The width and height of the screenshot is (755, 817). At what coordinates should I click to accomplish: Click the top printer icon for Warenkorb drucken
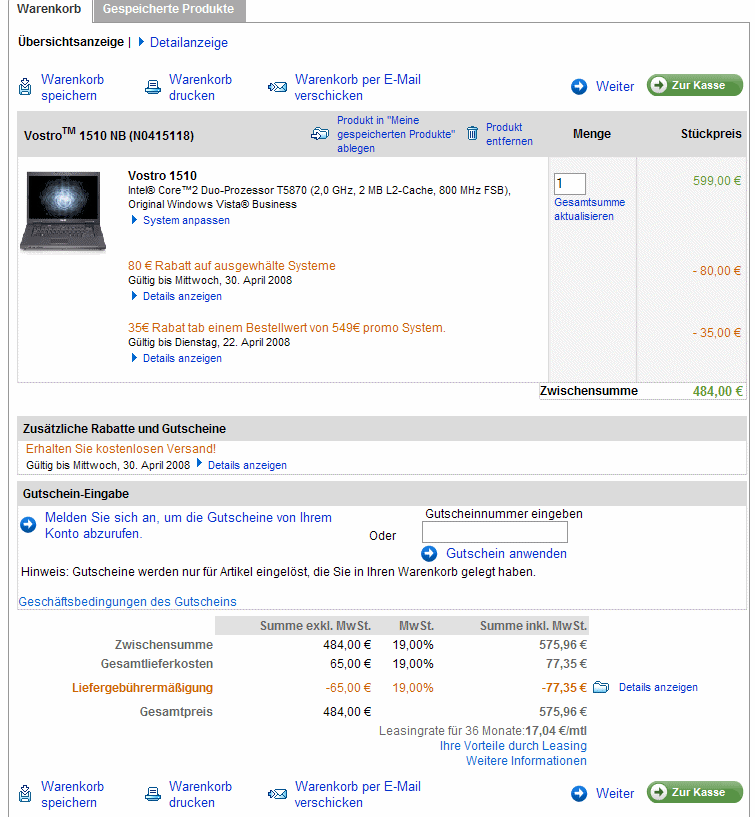[153, 87]
